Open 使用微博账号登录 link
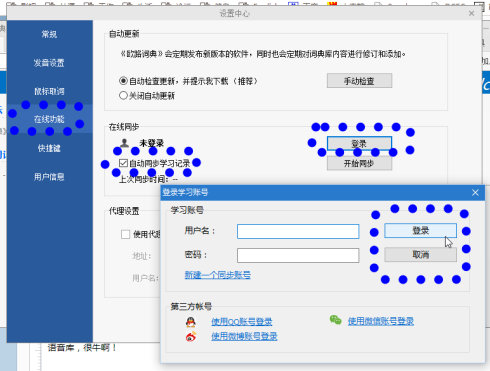 coord(244,336)
